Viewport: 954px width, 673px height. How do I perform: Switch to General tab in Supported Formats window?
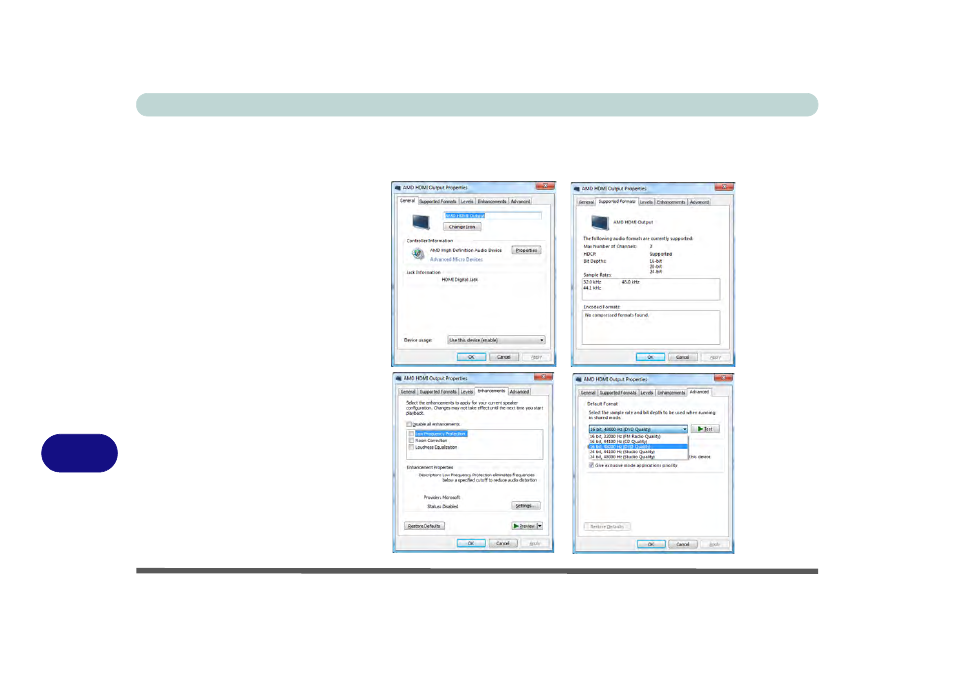click(x=586, y=202)
